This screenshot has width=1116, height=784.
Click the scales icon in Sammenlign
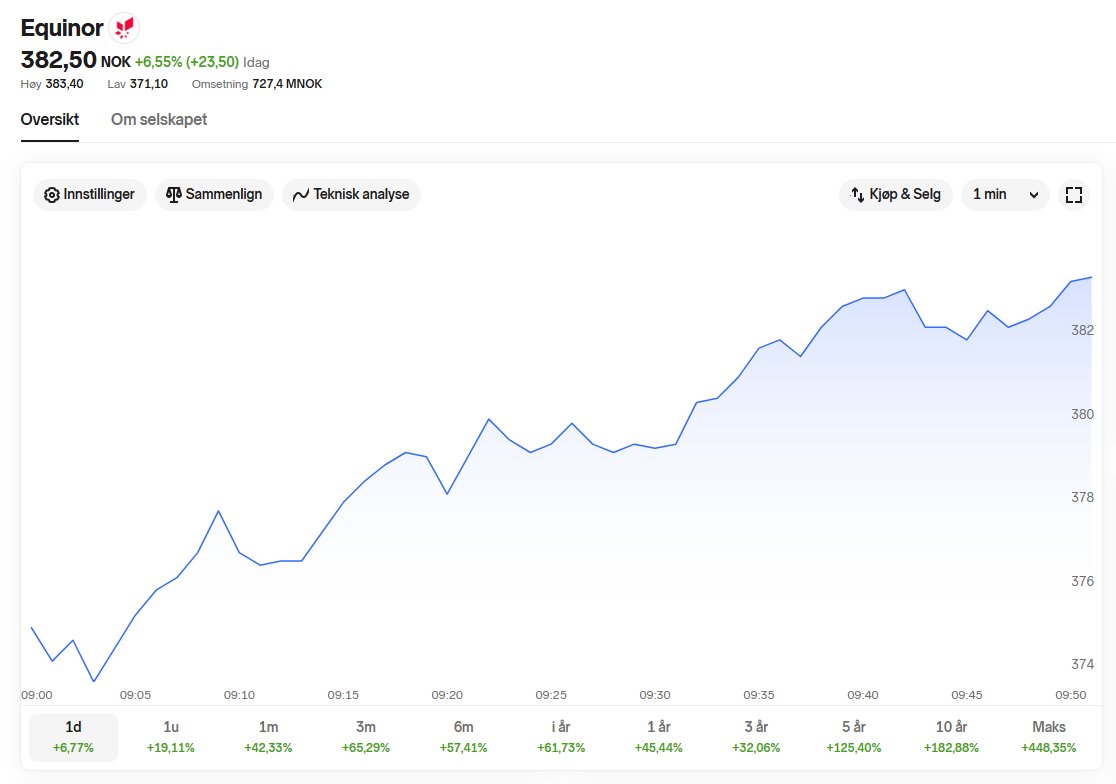click(x=174, y=194)
